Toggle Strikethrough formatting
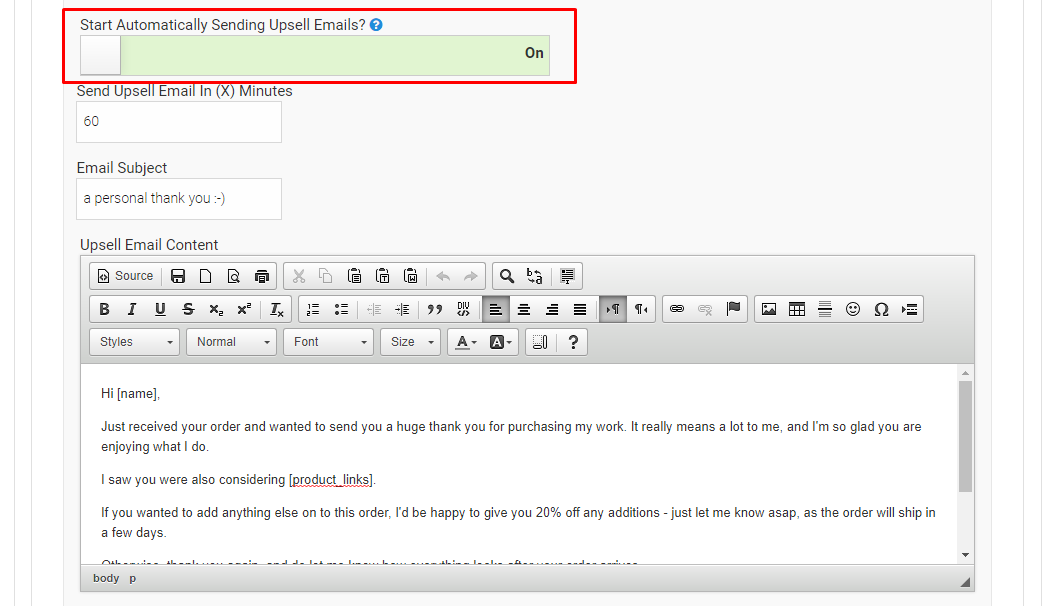This screenshot has height=606, width=1057. [x=188, y=309]
